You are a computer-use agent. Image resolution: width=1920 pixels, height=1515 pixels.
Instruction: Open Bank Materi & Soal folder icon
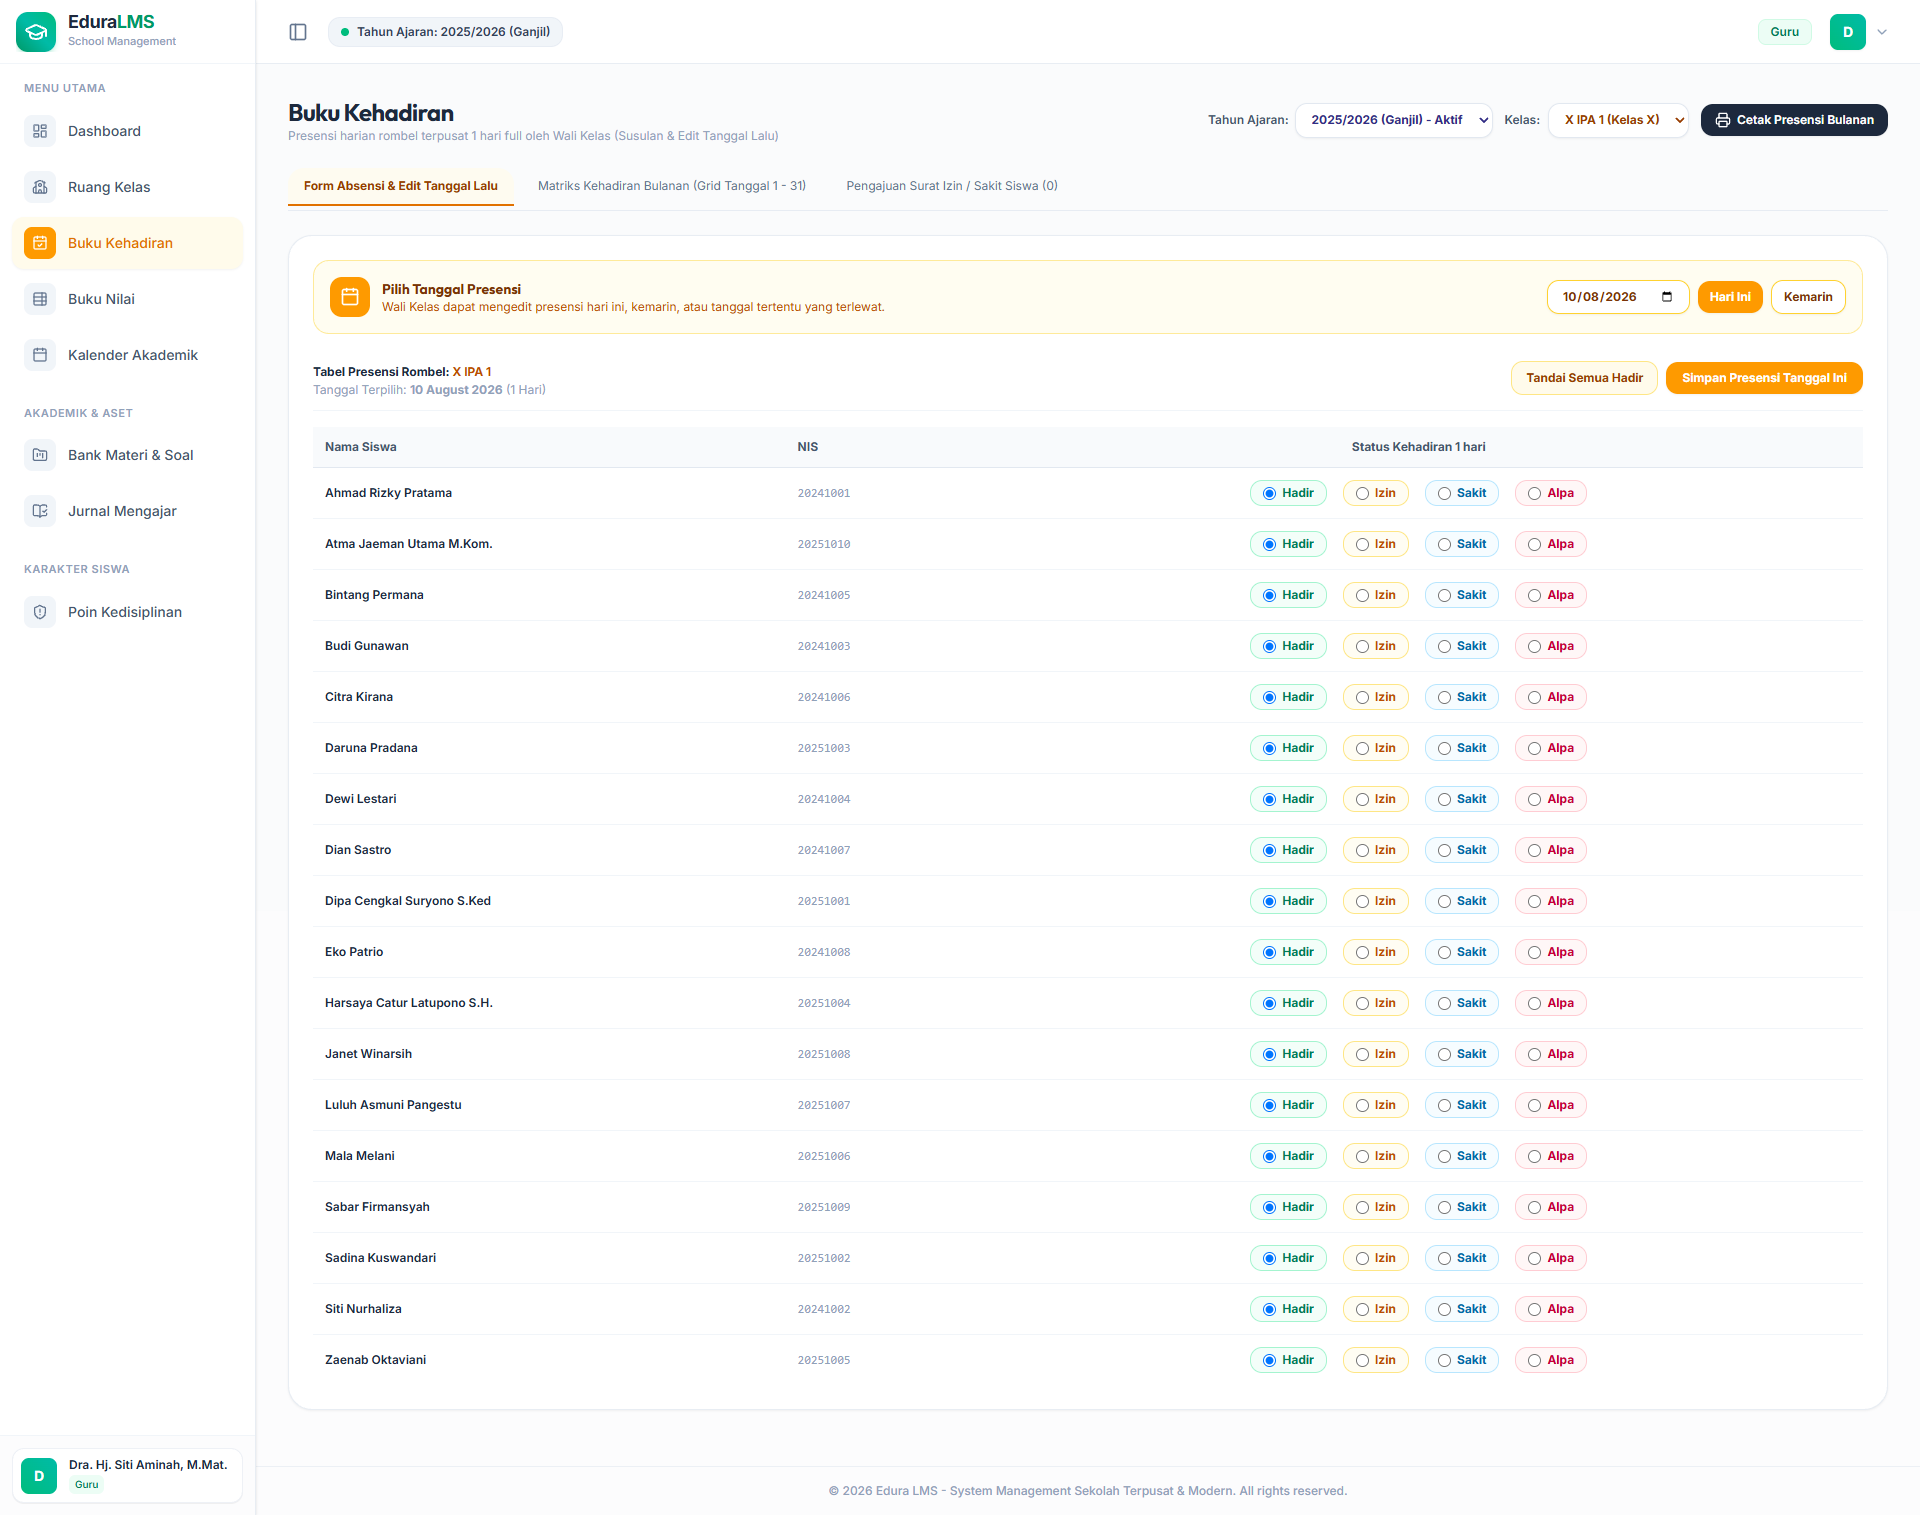pyautogui.click(x=40, y=455)
